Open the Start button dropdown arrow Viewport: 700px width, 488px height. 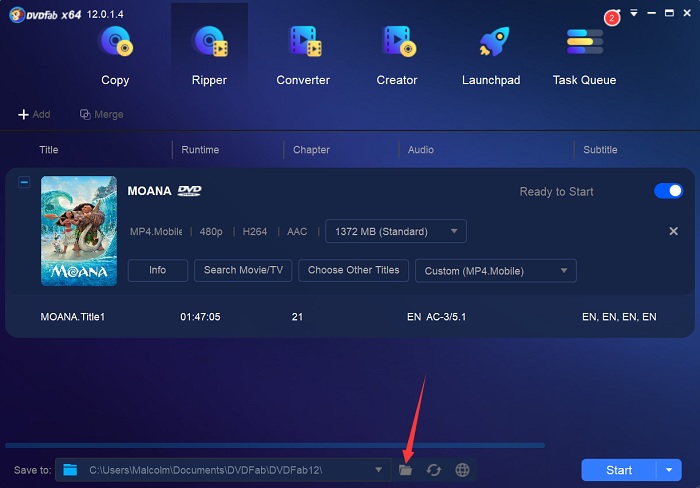tap(669, 470)
